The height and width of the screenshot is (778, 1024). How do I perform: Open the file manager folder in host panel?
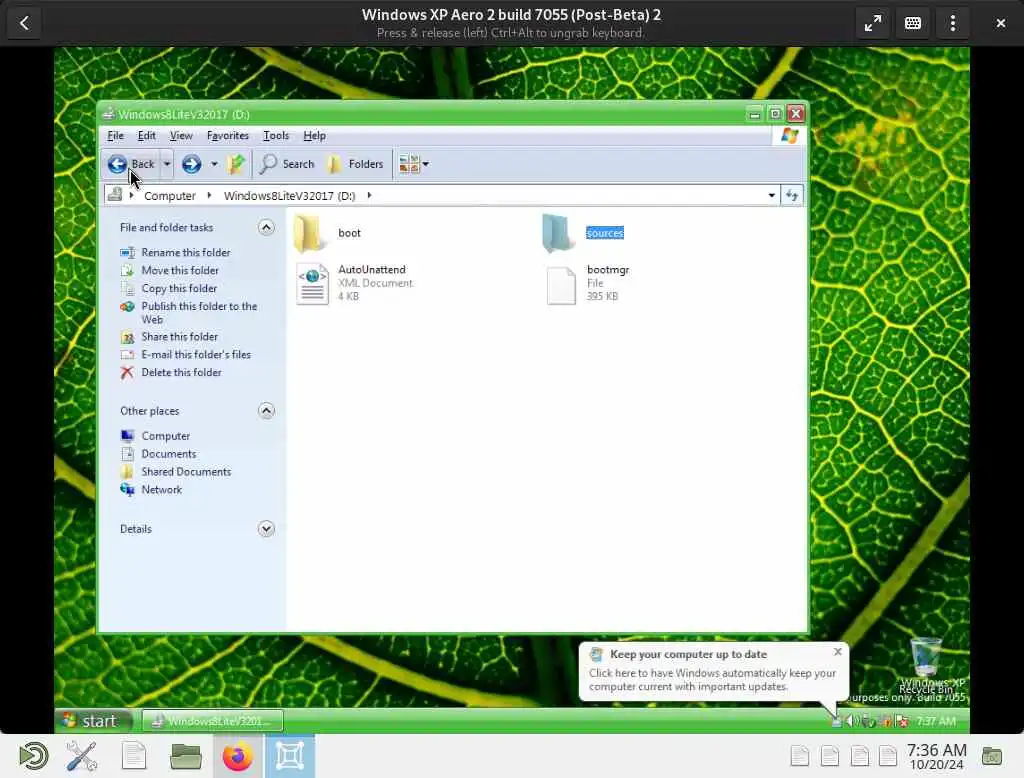(x=185, y=756)
